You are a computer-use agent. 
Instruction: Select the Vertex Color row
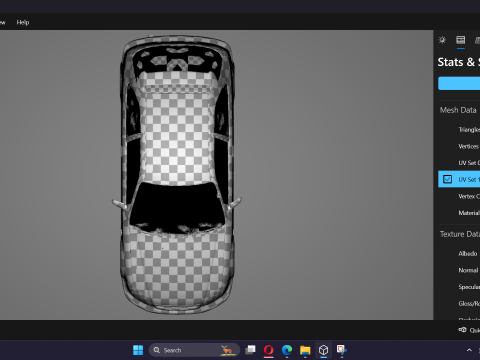(x=459, y=196)
